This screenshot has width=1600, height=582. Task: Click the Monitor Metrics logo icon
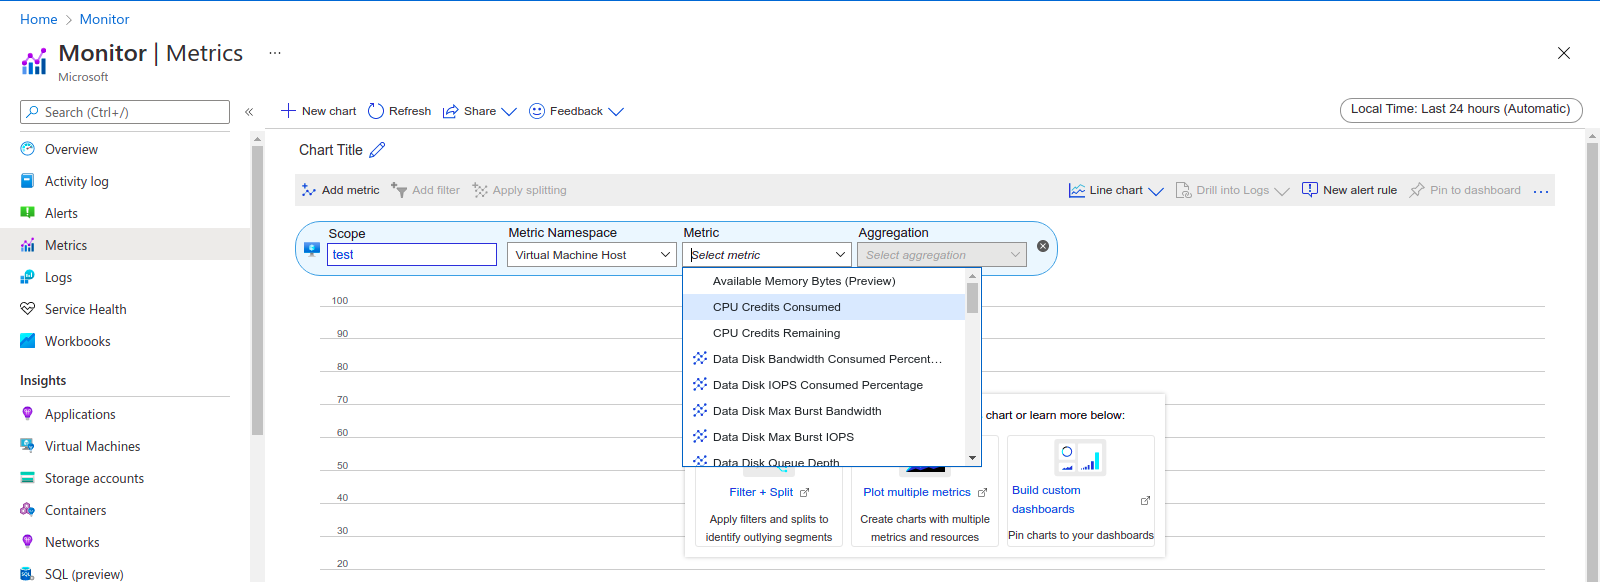[34, 62]
